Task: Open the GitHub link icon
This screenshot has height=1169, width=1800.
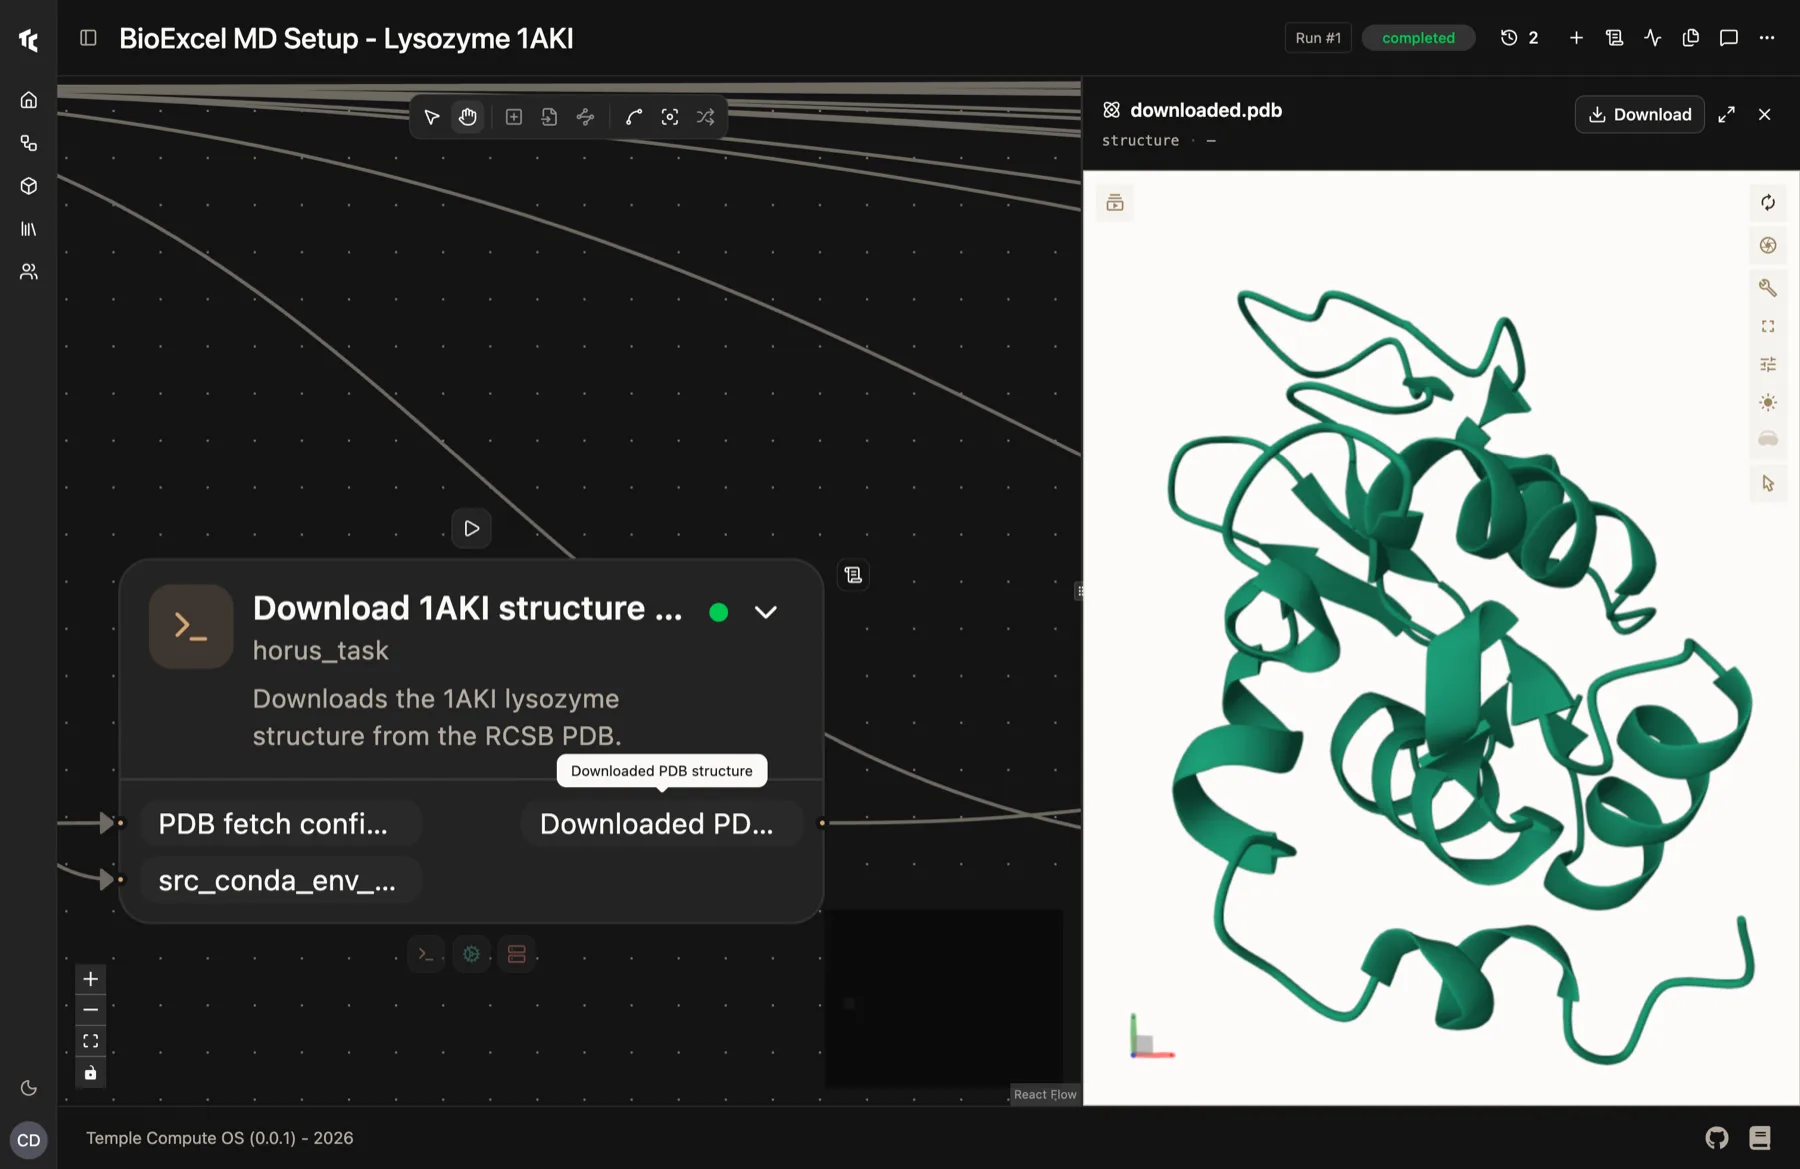Action: (1717, 1138)
